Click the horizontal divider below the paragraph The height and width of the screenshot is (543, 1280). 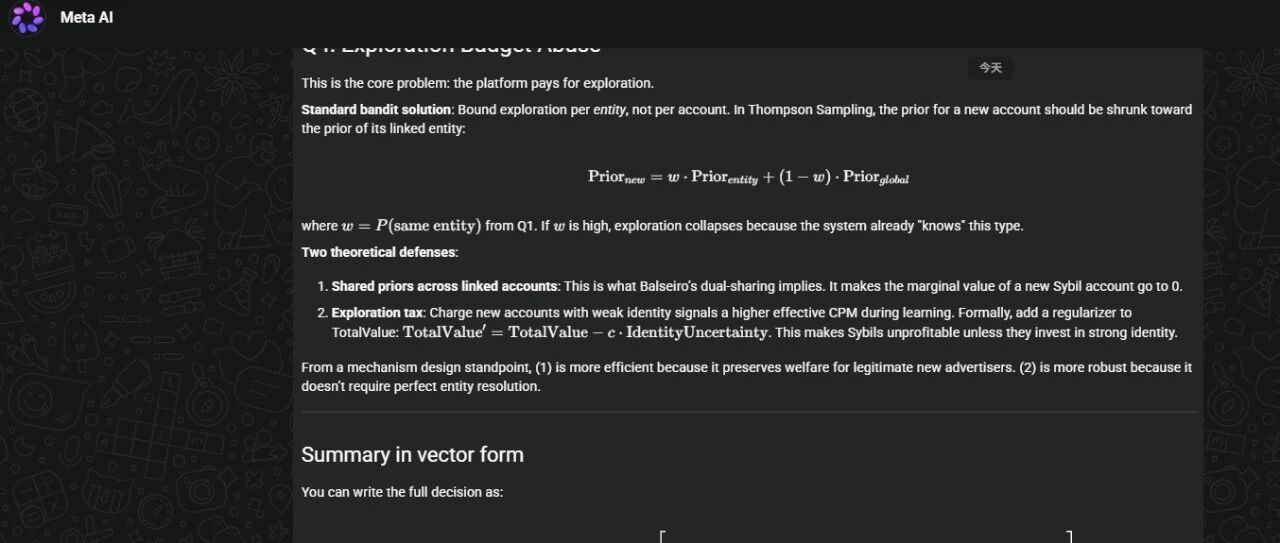click(x=748, y=412)
